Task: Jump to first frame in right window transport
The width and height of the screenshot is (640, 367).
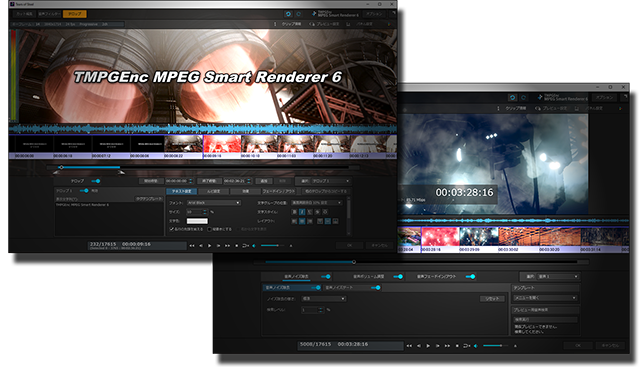Action: 409,346
